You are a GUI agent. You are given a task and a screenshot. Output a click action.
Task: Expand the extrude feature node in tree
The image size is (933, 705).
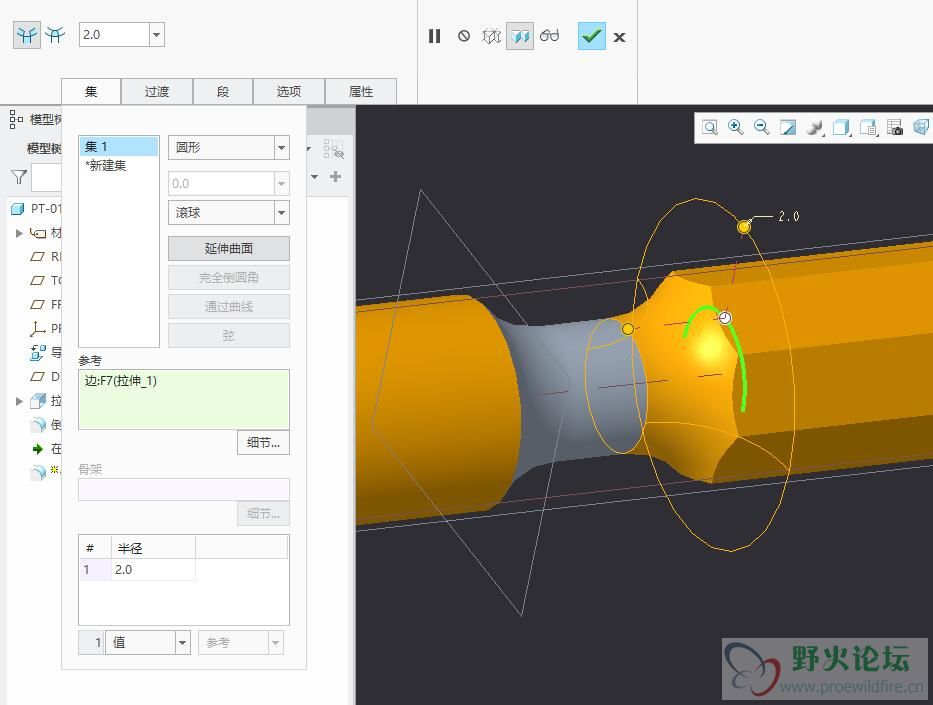(x=19, y=401)
